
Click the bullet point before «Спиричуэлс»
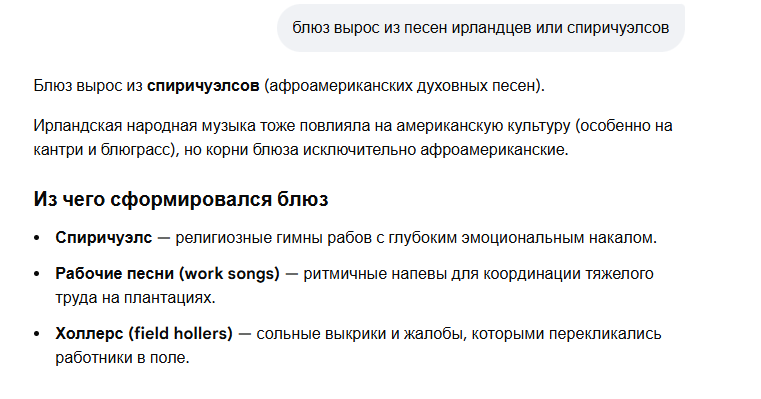(x=36, y=238)
